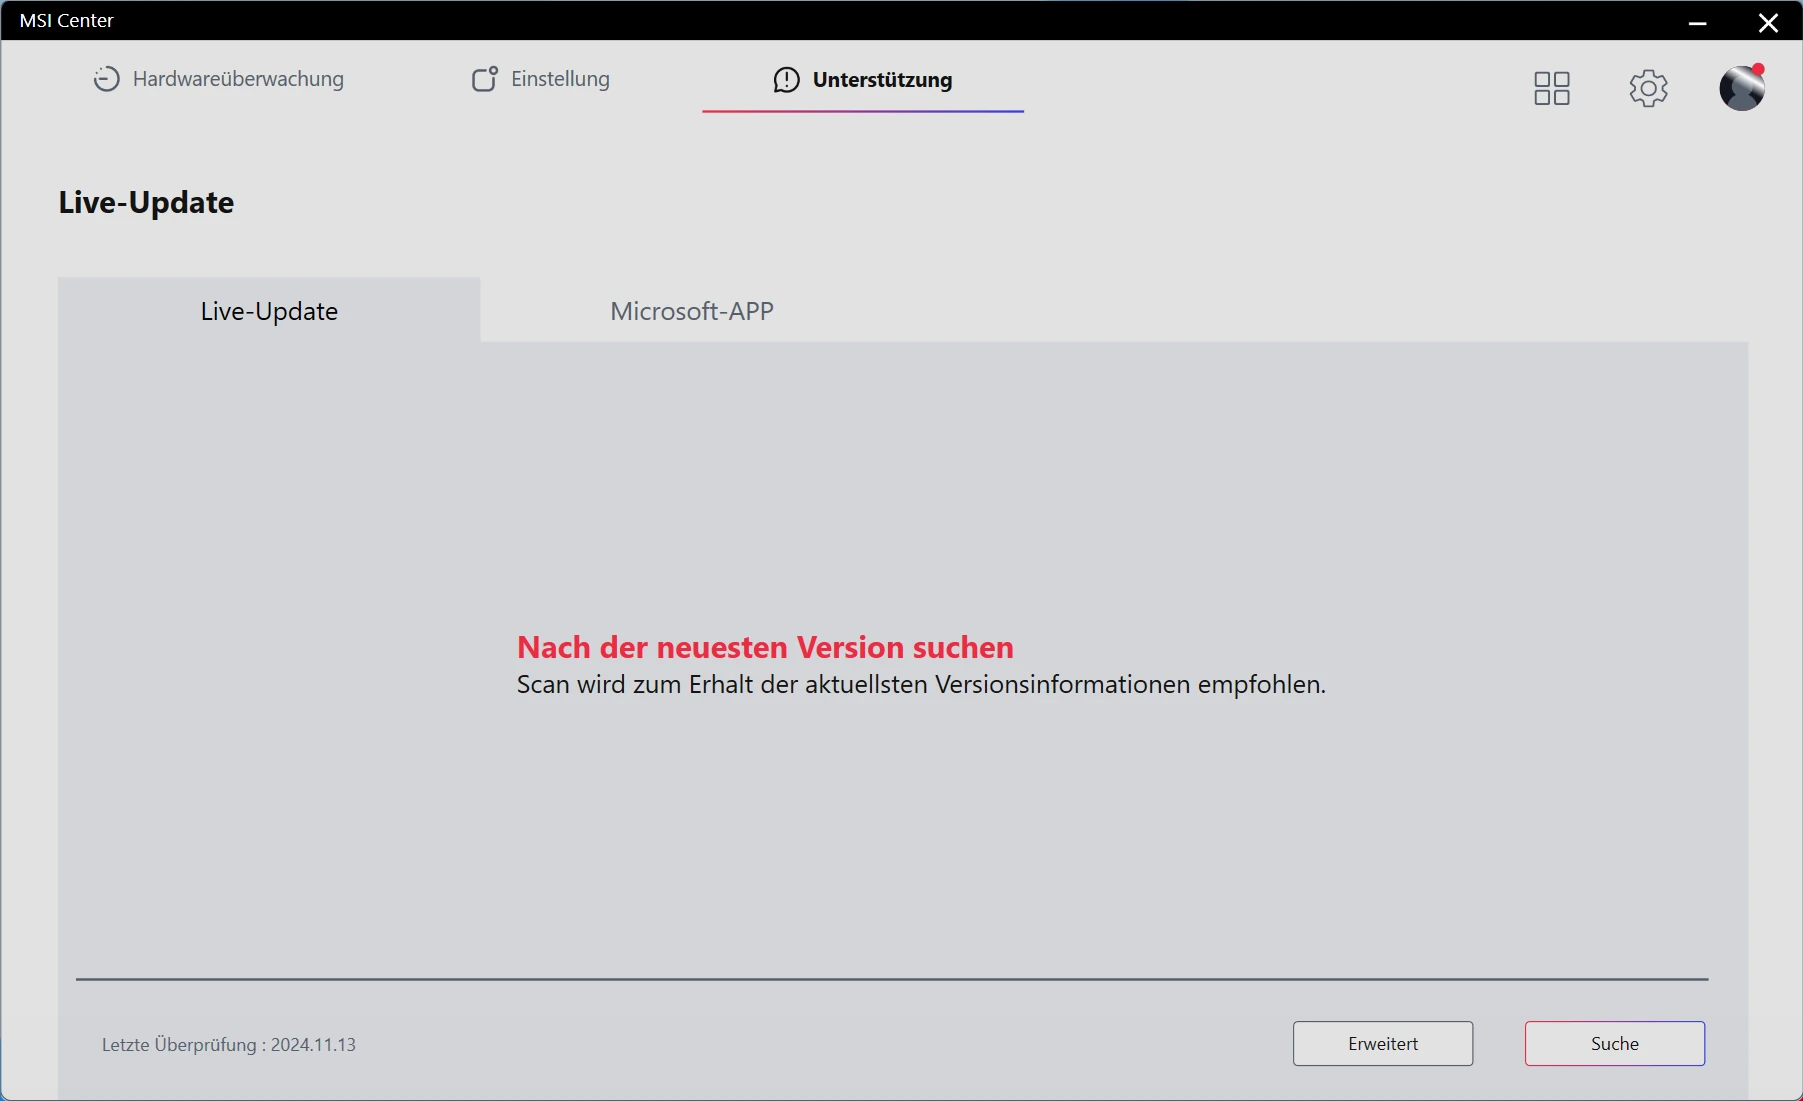Select the Unterstützung tab label
This screenshot has height=1101, width=1803.
coord(882,80)
